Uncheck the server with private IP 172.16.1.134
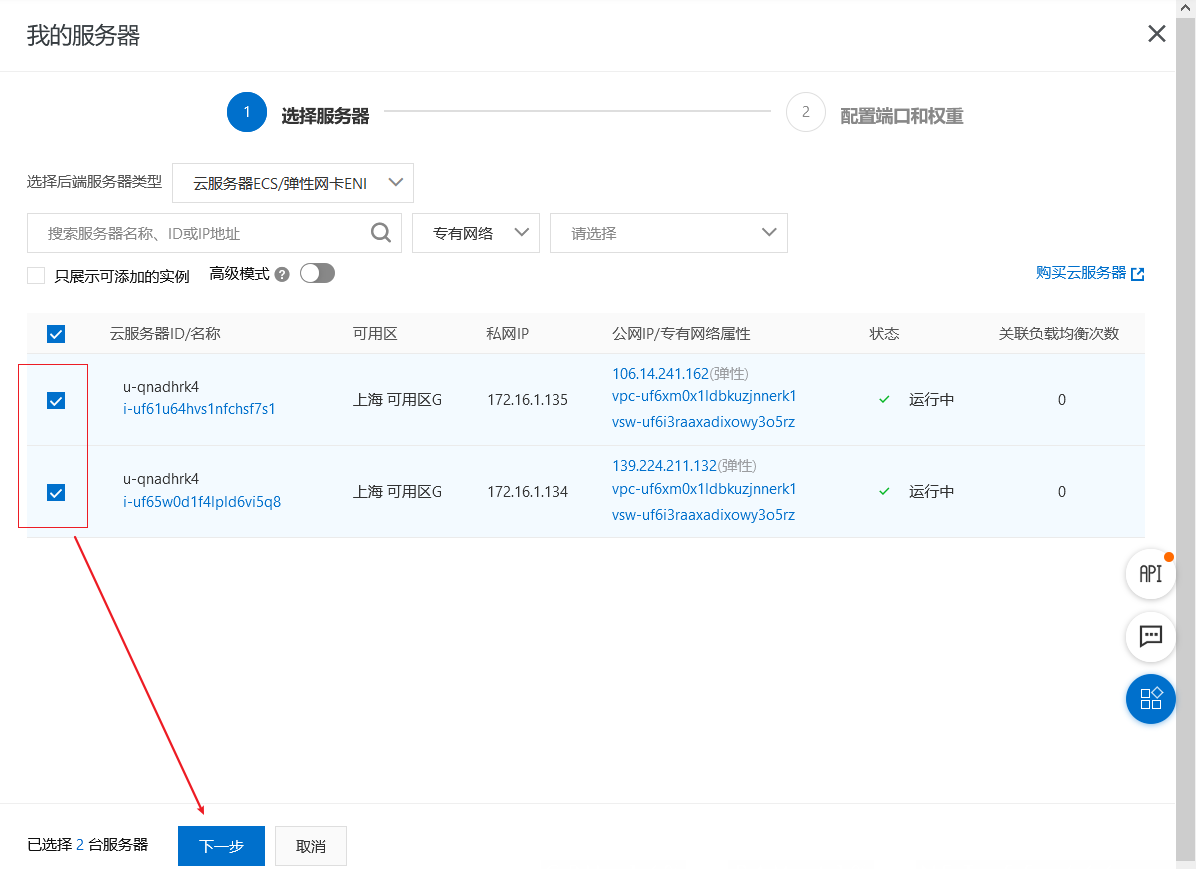The height and width of the screenshot is (869, 1196). tap(56, 493)
